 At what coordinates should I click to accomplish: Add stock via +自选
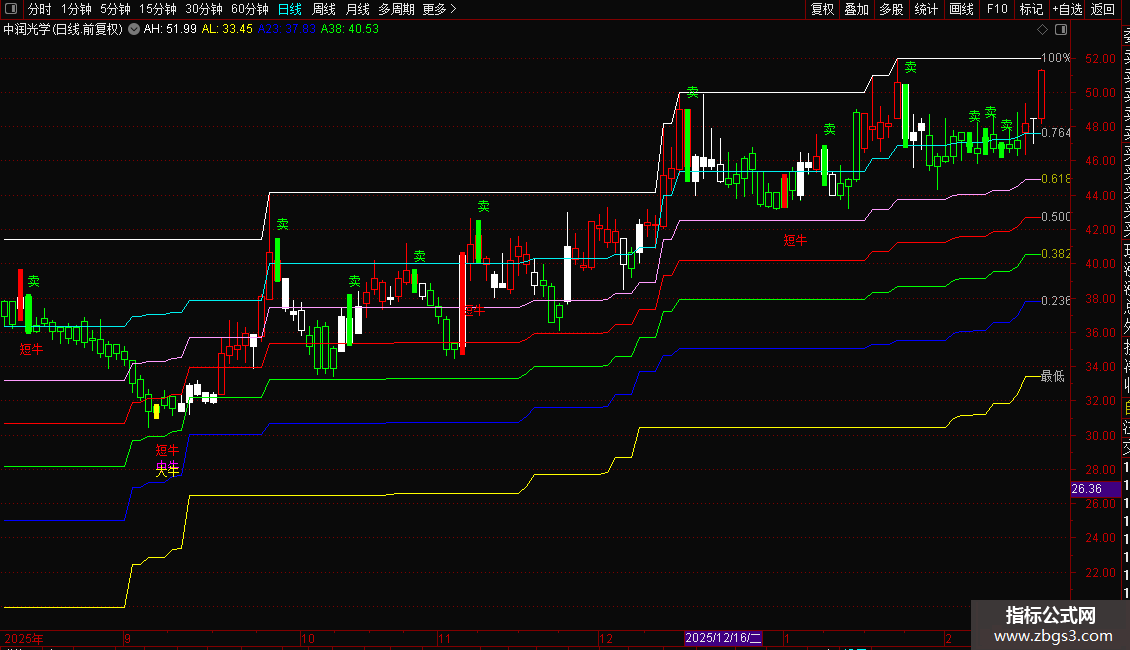pos(1067,9)
